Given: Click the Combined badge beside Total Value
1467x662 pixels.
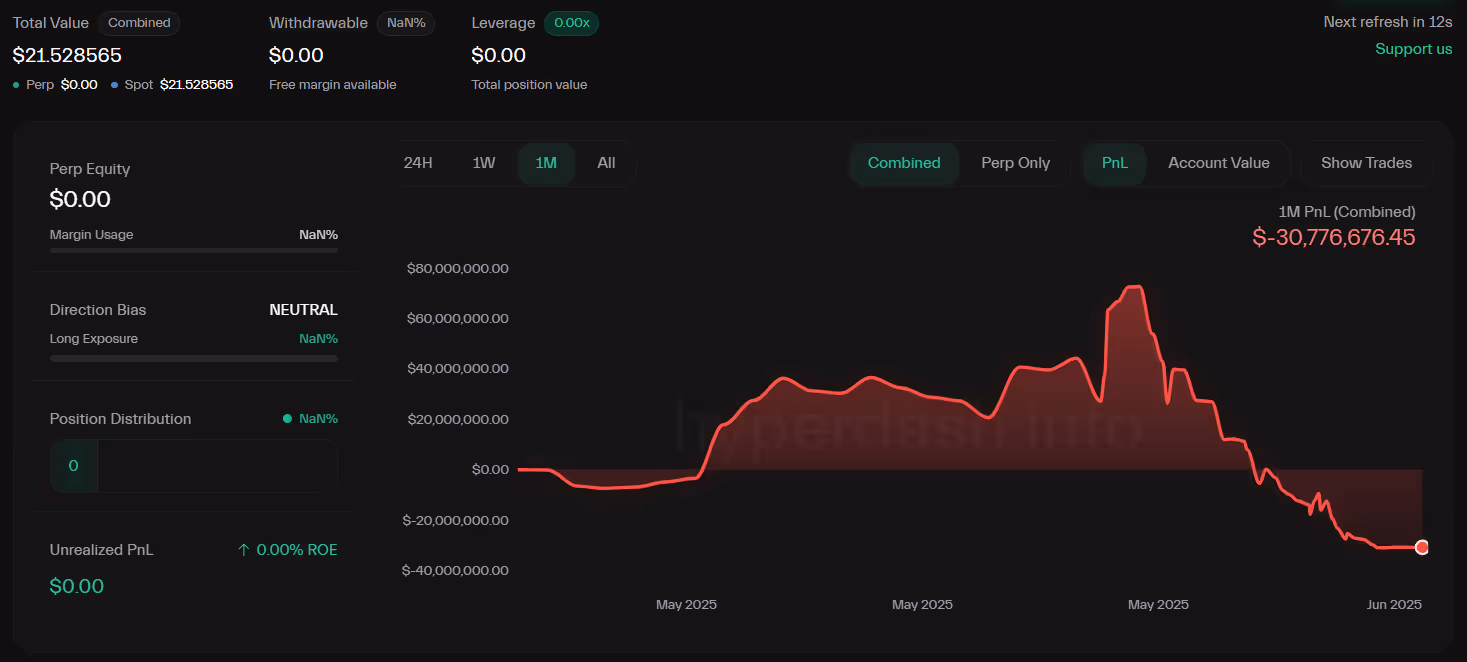Looking at the screenshot, I should point(139,22).
